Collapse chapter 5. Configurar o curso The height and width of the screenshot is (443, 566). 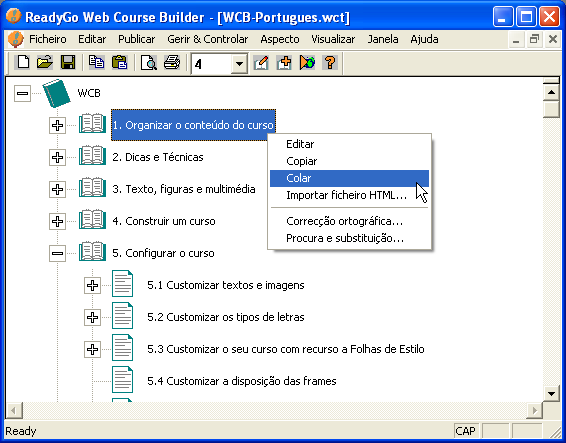point(57,253)
